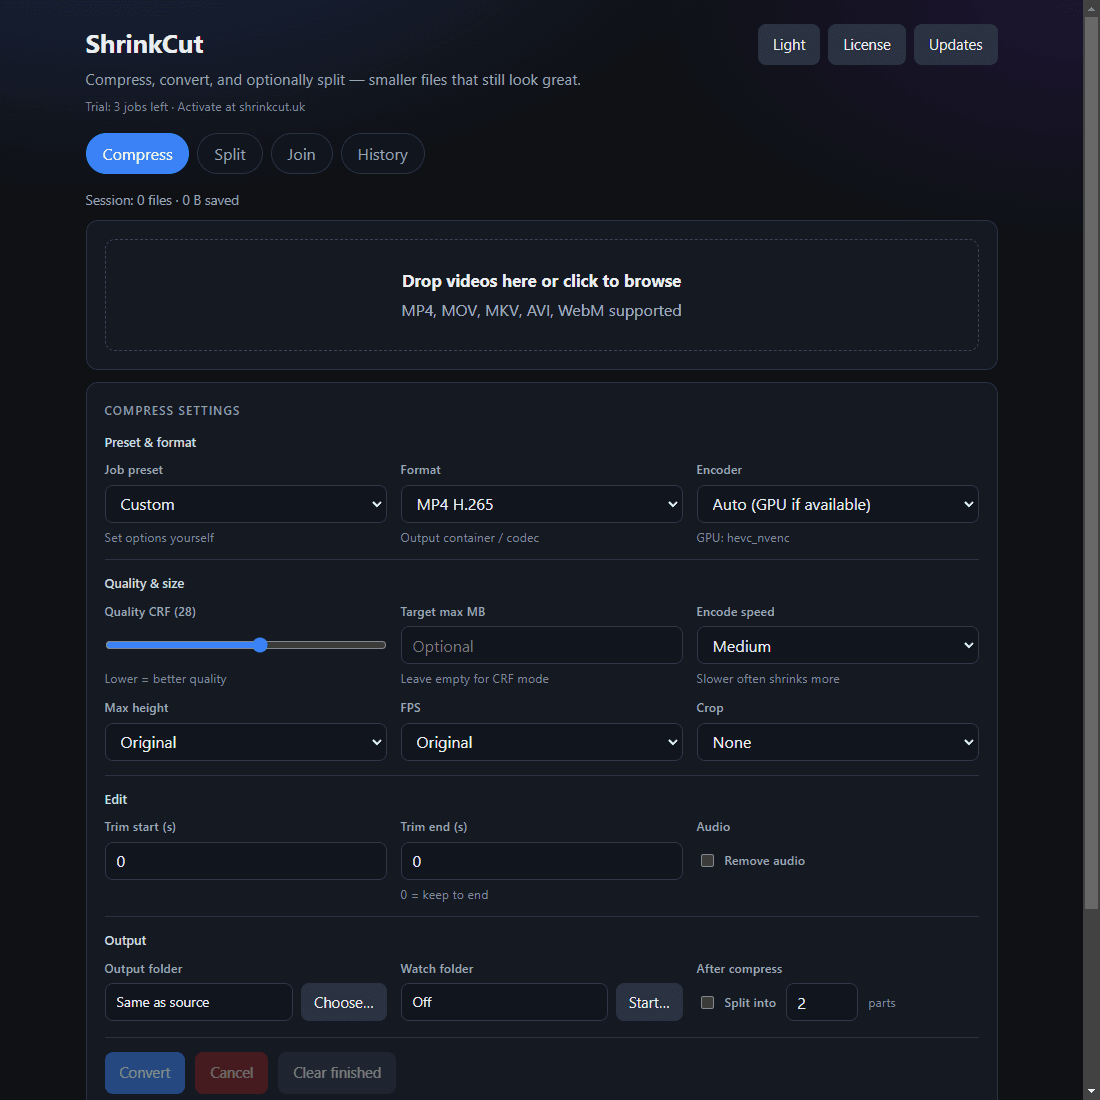The width and height of the screenshot is (1100, 1100).
Task: Click the drop videos area to browse
Action: point(541,295)
